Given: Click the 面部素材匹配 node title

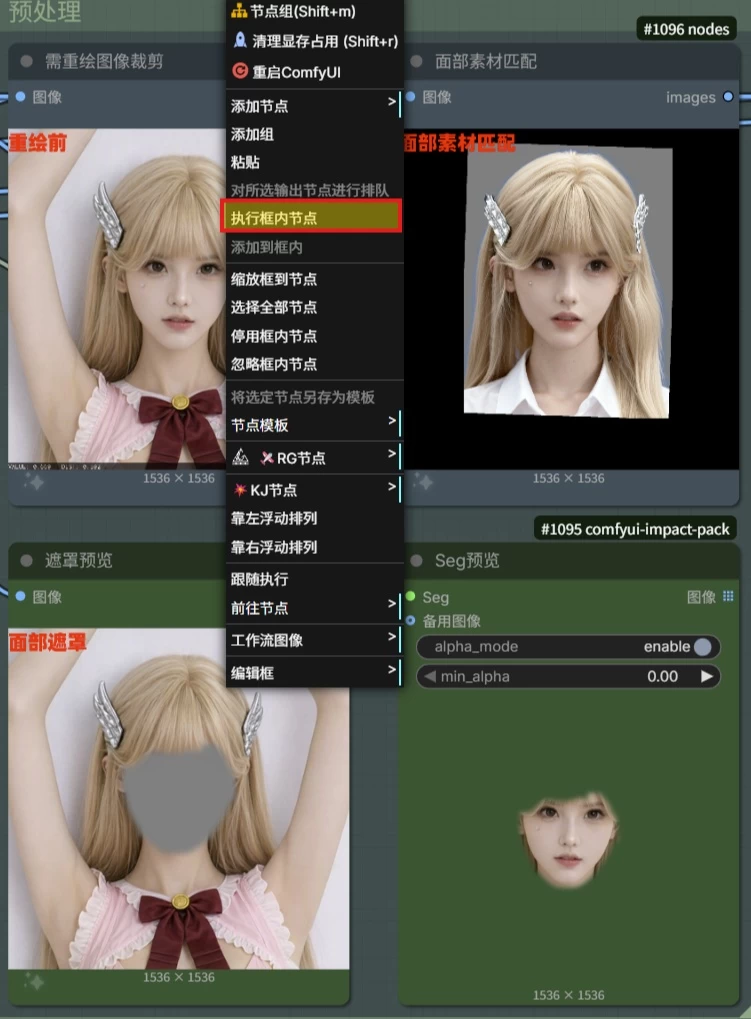Looking at the screenshot, I should 485,61.
